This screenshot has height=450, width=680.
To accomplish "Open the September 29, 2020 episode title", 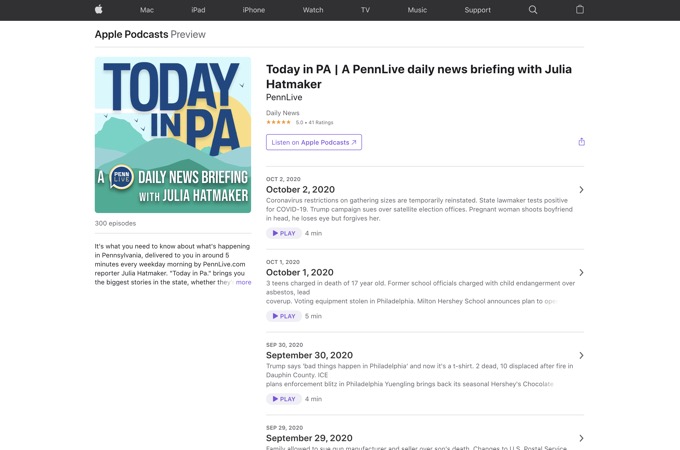I will [309, 438].
